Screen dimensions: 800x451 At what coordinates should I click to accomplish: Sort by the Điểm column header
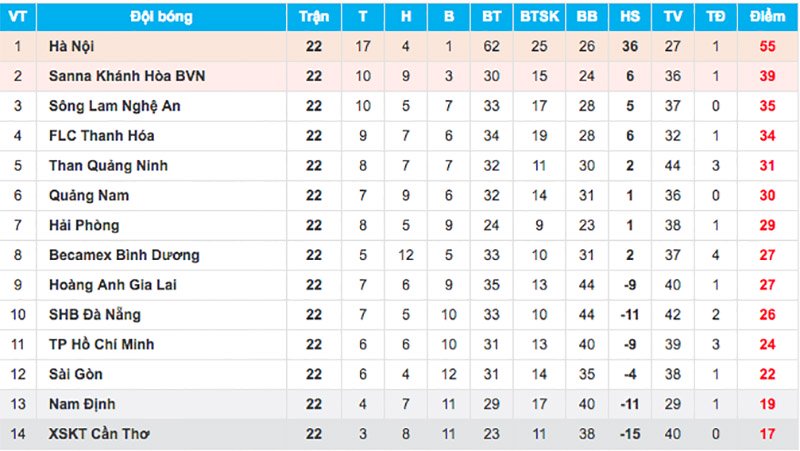(767, 17)
